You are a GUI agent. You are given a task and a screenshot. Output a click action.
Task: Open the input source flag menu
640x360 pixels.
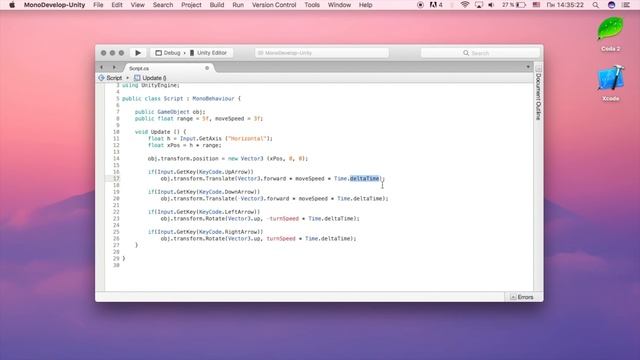(x=536, y=5)
